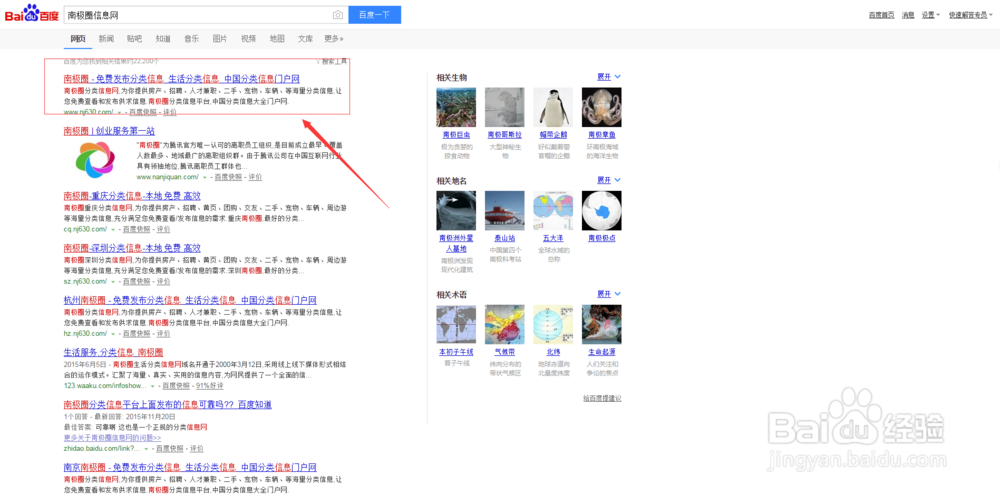Open the 视频 tab

[248, 39]
